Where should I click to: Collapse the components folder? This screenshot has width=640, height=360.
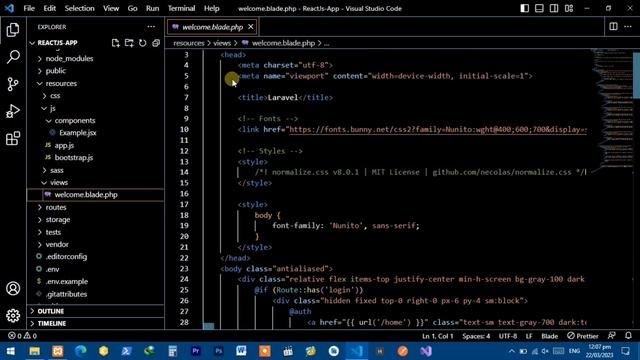pyautogui.click(x=96, y=120)
